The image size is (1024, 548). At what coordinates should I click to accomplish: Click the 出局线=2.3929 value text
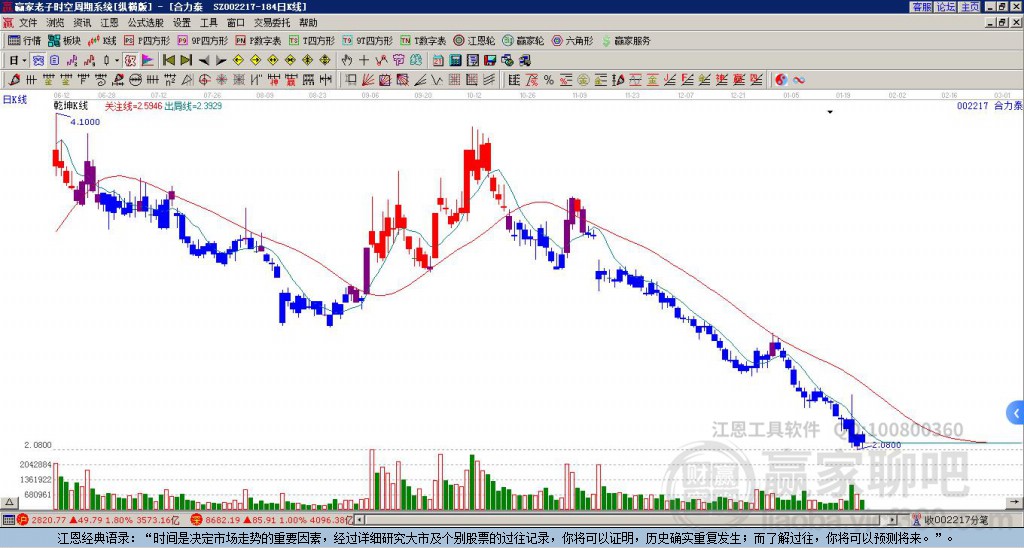coord(193,105)
